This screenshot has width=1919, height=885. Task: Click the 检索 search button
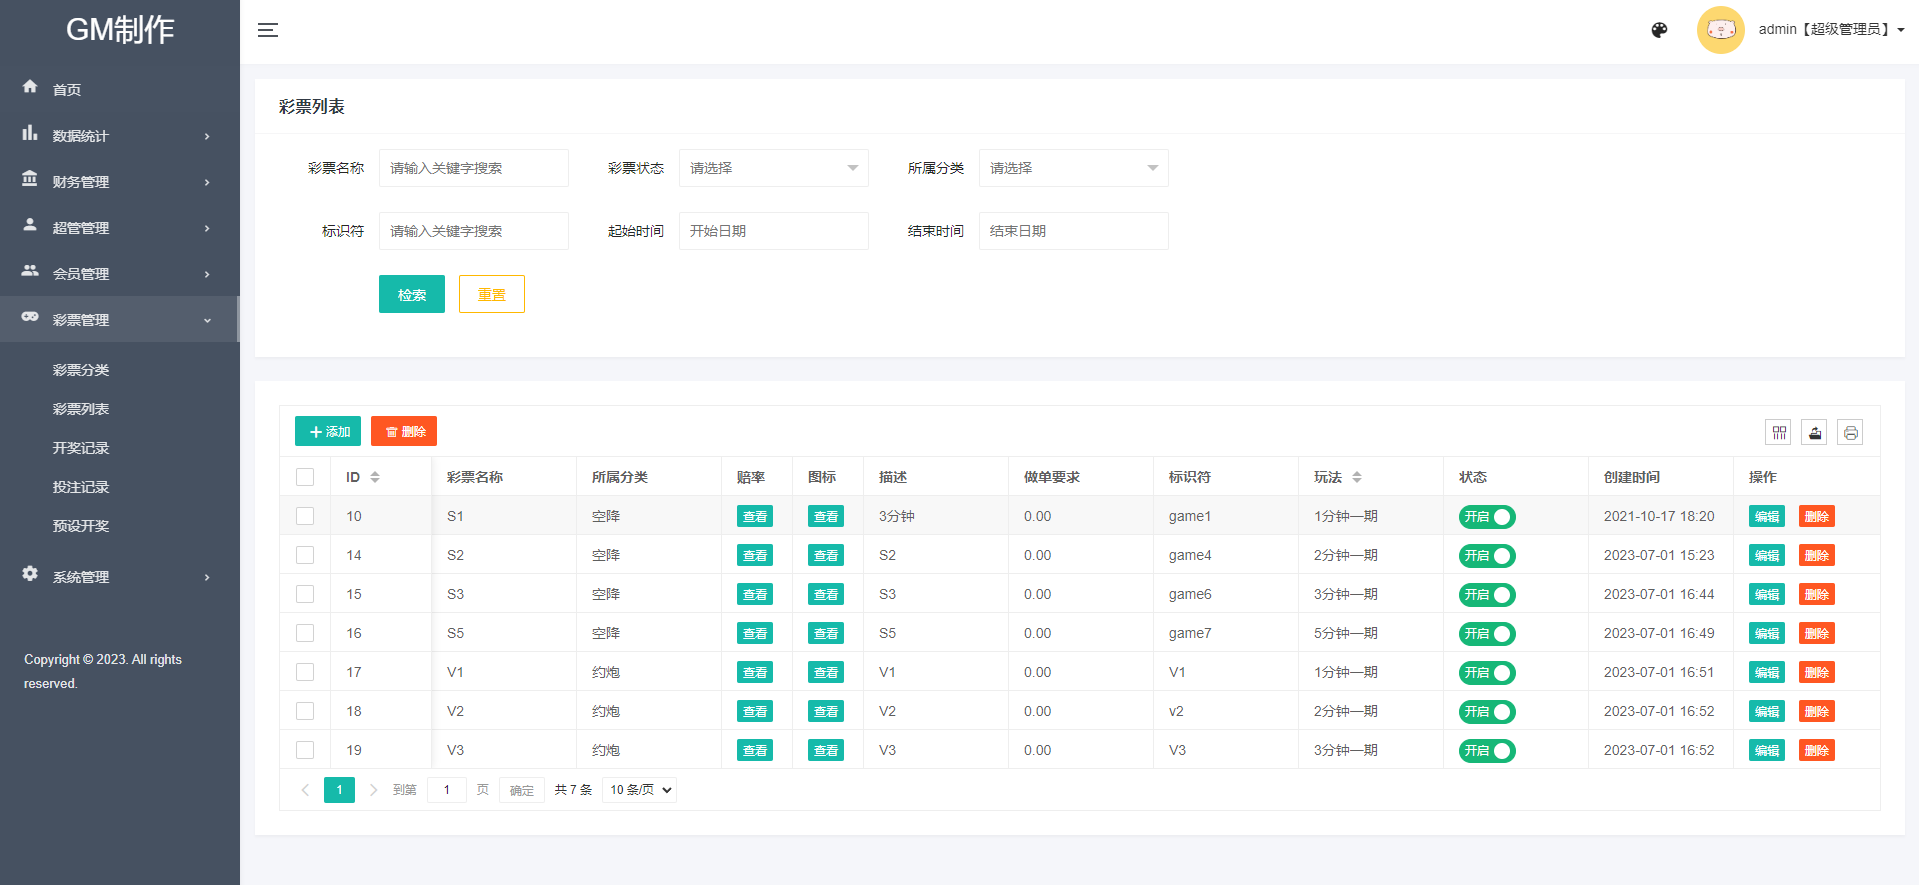point(411,295)
